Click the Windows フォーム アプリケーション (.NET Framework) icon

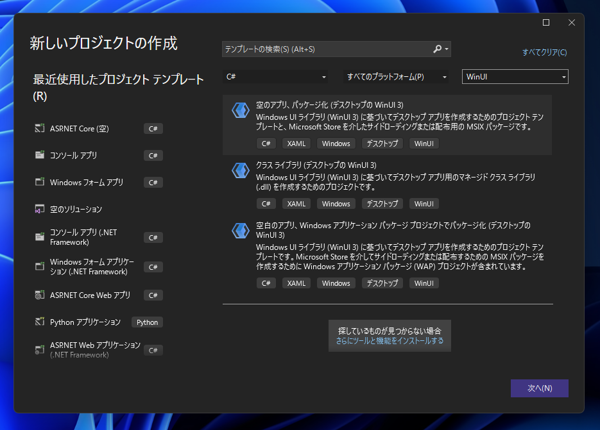(x=39, y=266)
